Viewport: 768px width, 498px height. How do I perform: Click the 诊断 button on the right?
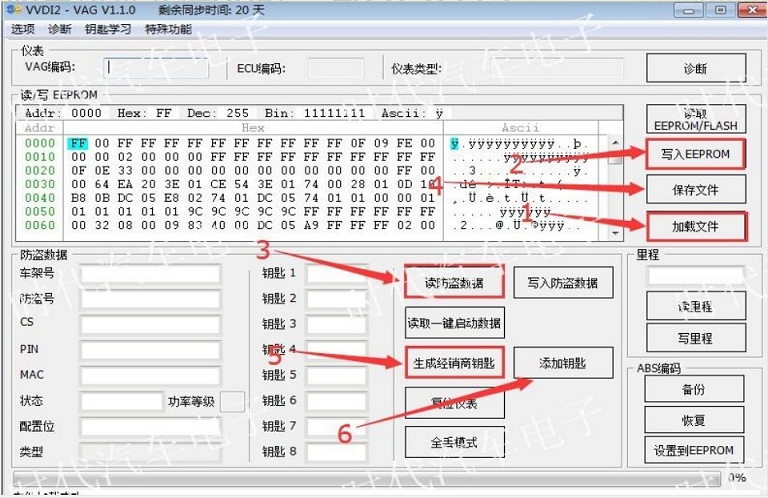tap(695, 69)
